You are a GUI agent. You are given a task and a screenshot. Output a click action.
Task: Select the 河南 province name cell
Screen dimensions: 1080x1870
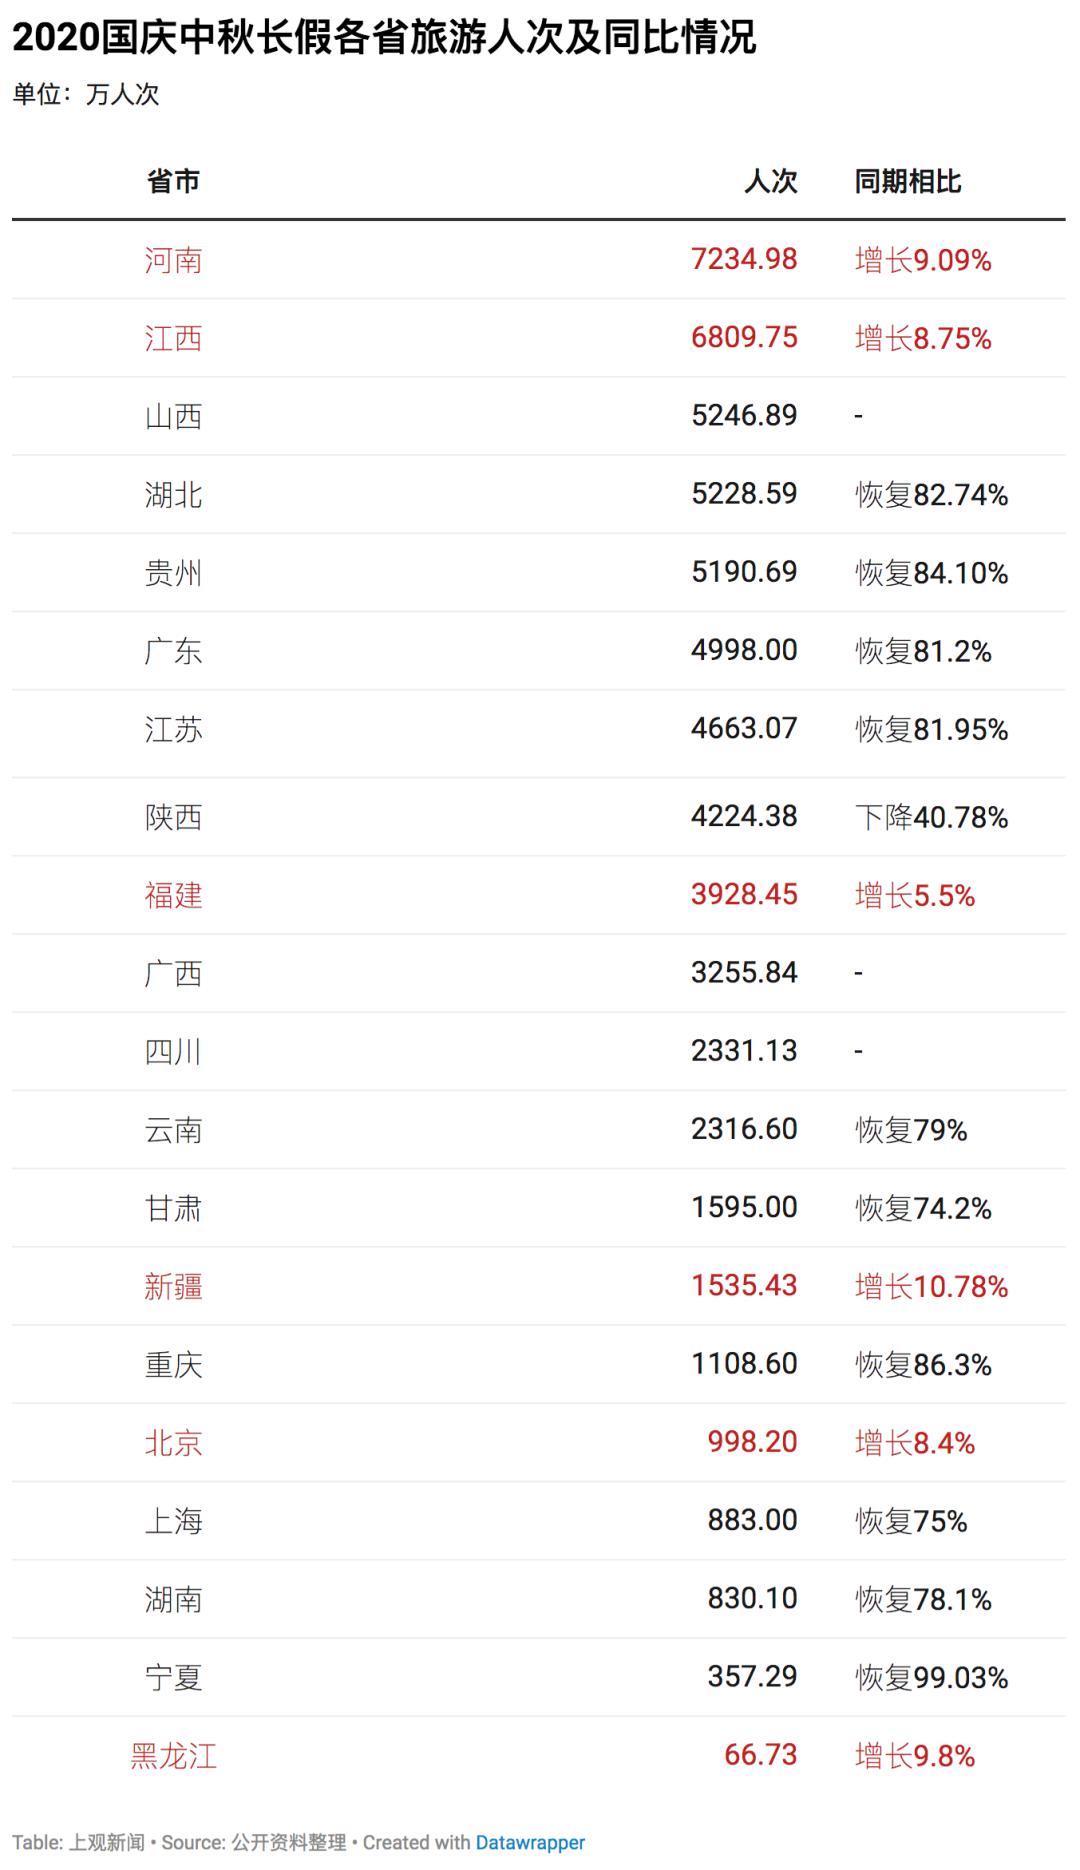(173, 260)
